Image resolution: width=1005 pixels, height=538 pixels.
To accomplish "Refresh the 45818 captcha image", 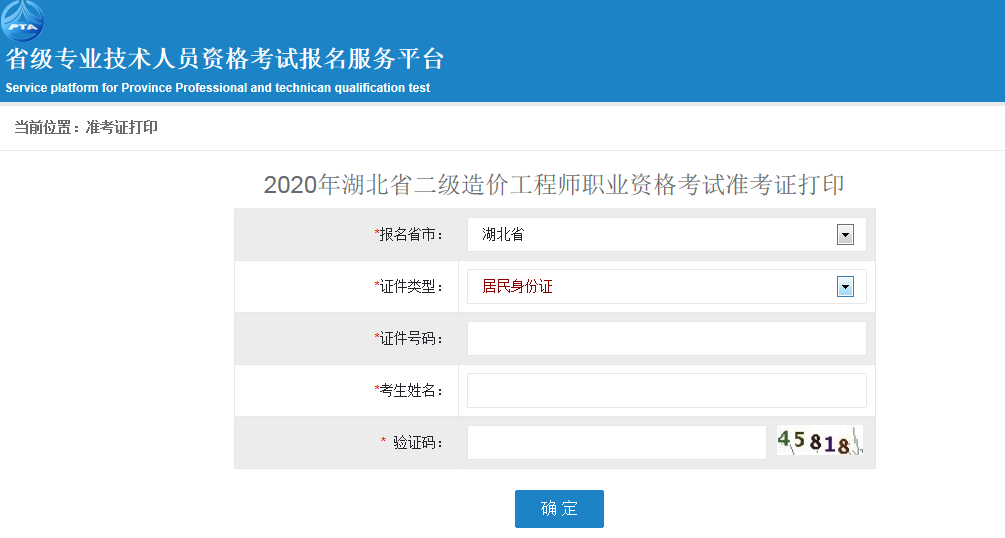I will point(820,441).
